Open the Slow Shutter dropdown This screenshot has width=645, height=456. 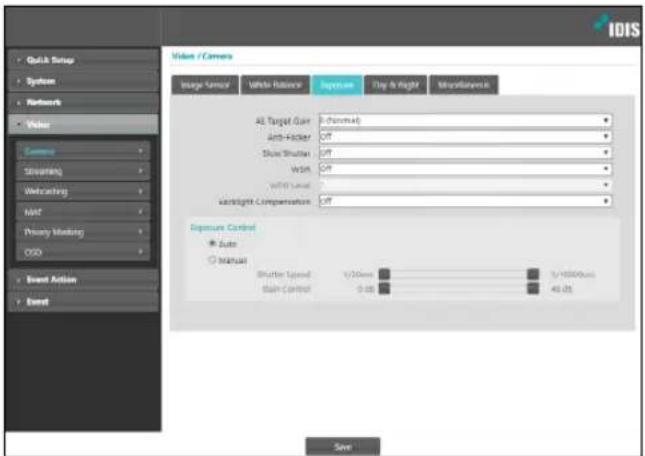point(465,153)
